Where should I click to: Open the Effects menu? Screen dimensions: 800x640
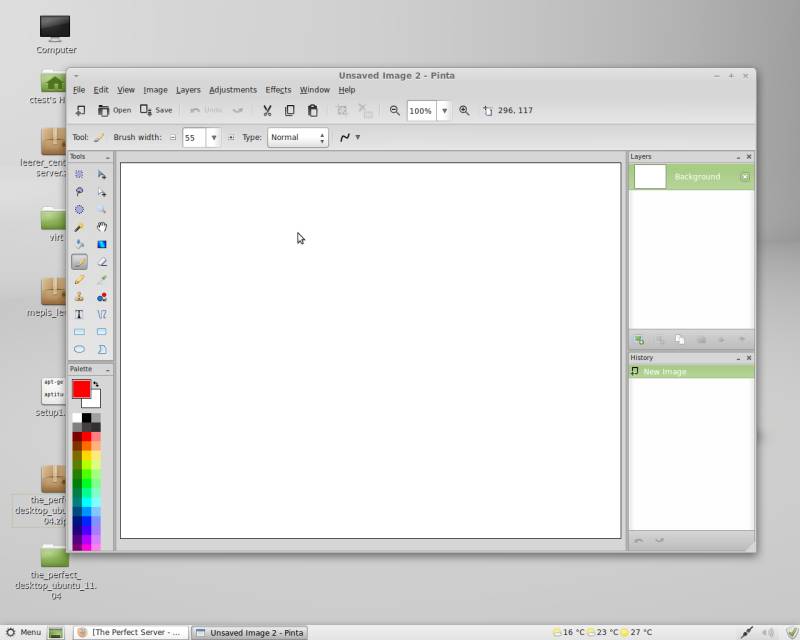pos(278,90)
